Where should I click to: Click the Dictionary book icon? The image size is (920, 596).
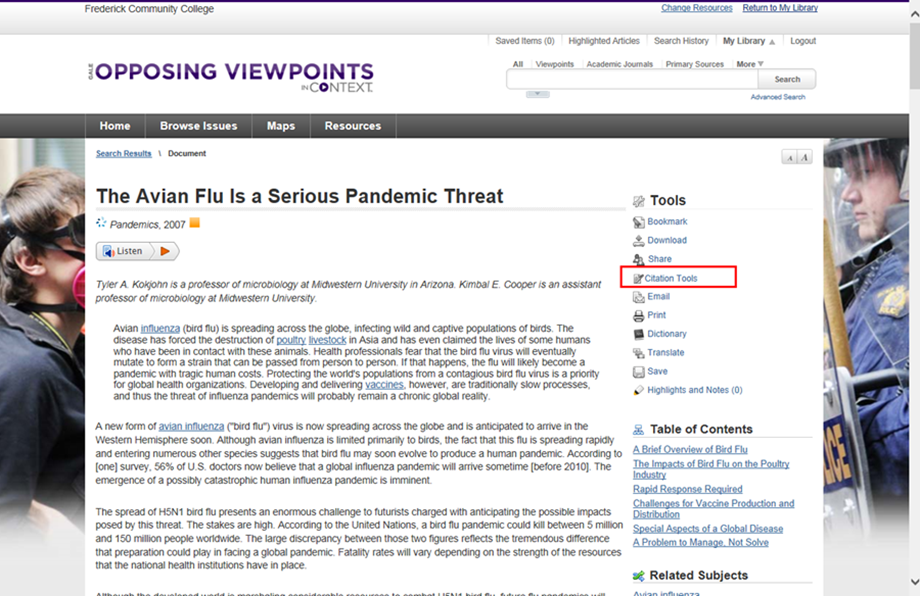638,334
